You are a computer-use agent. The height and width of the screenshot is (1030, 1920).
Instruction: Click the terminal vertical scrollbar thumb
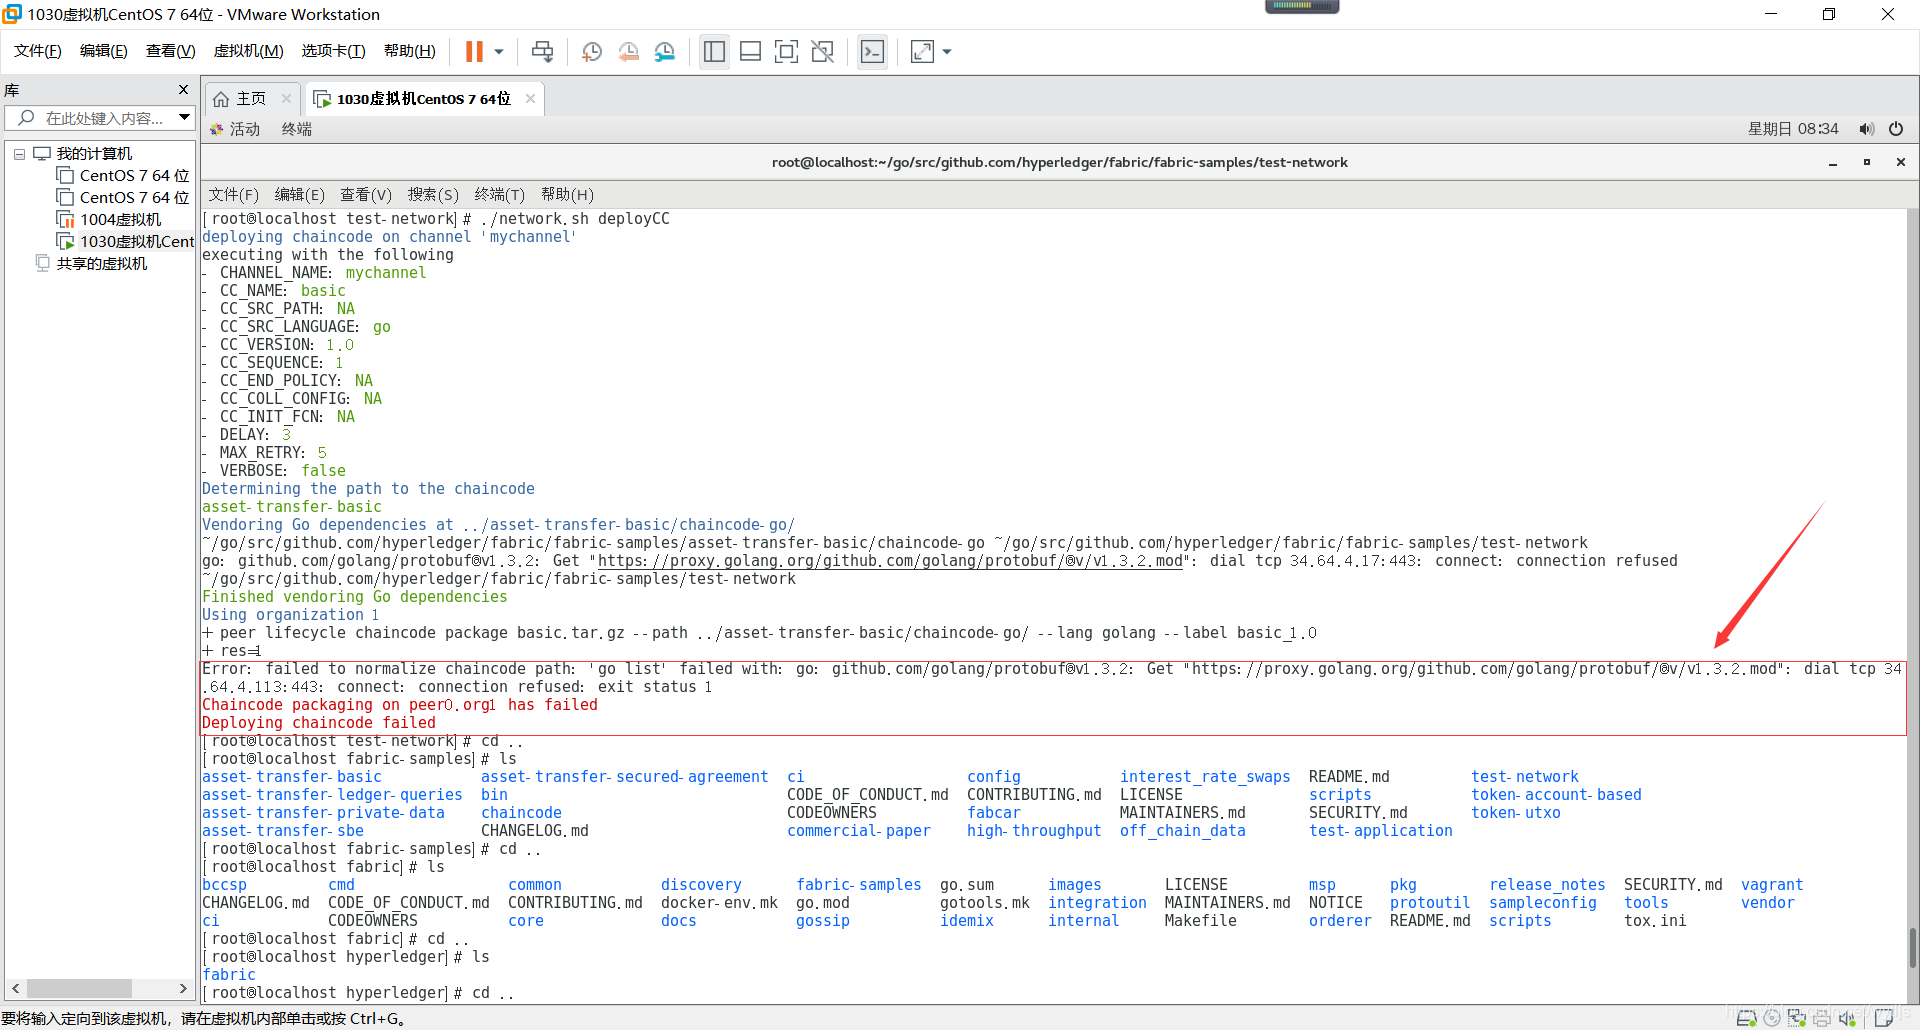point(1912,947)
